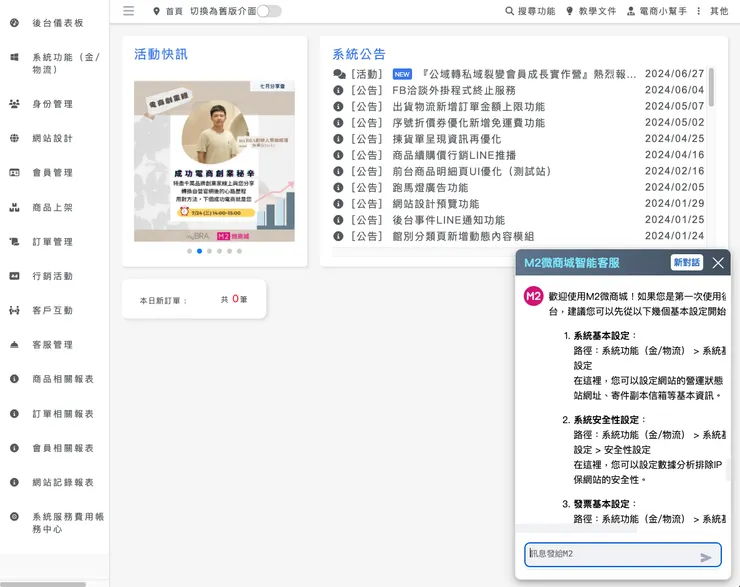
Task: Open 商品續購價行銷LINE推播 announcement
Action: (x=454, y=155)
